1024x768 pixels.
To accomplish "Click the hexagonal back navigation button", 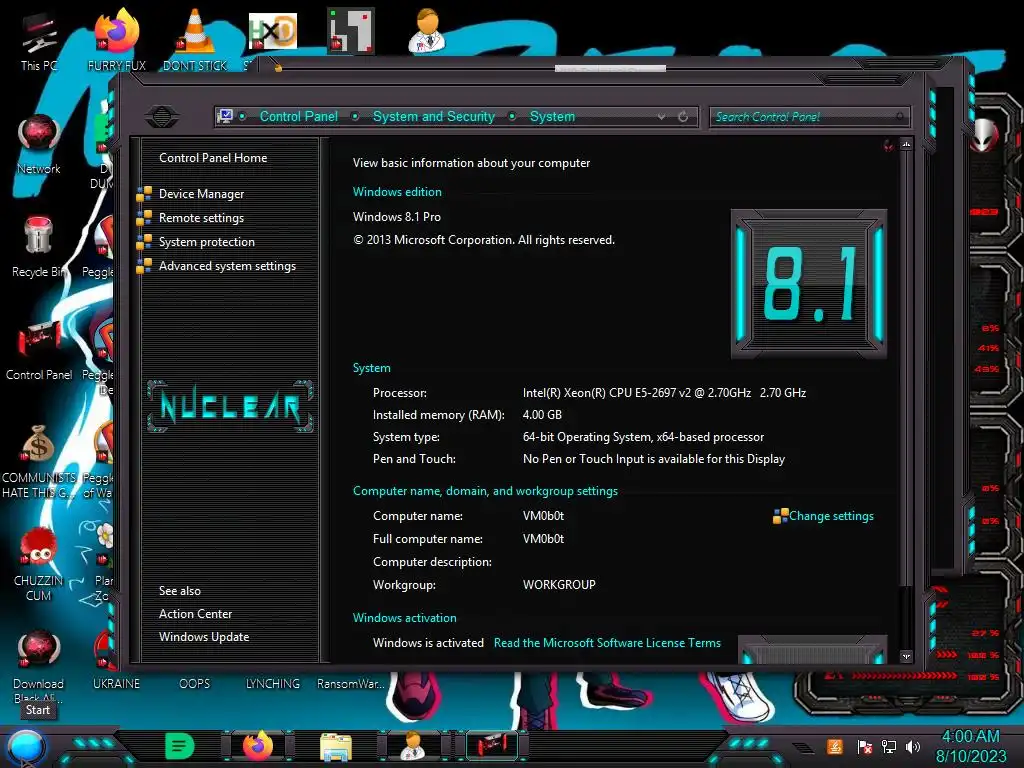I will 162,117.
